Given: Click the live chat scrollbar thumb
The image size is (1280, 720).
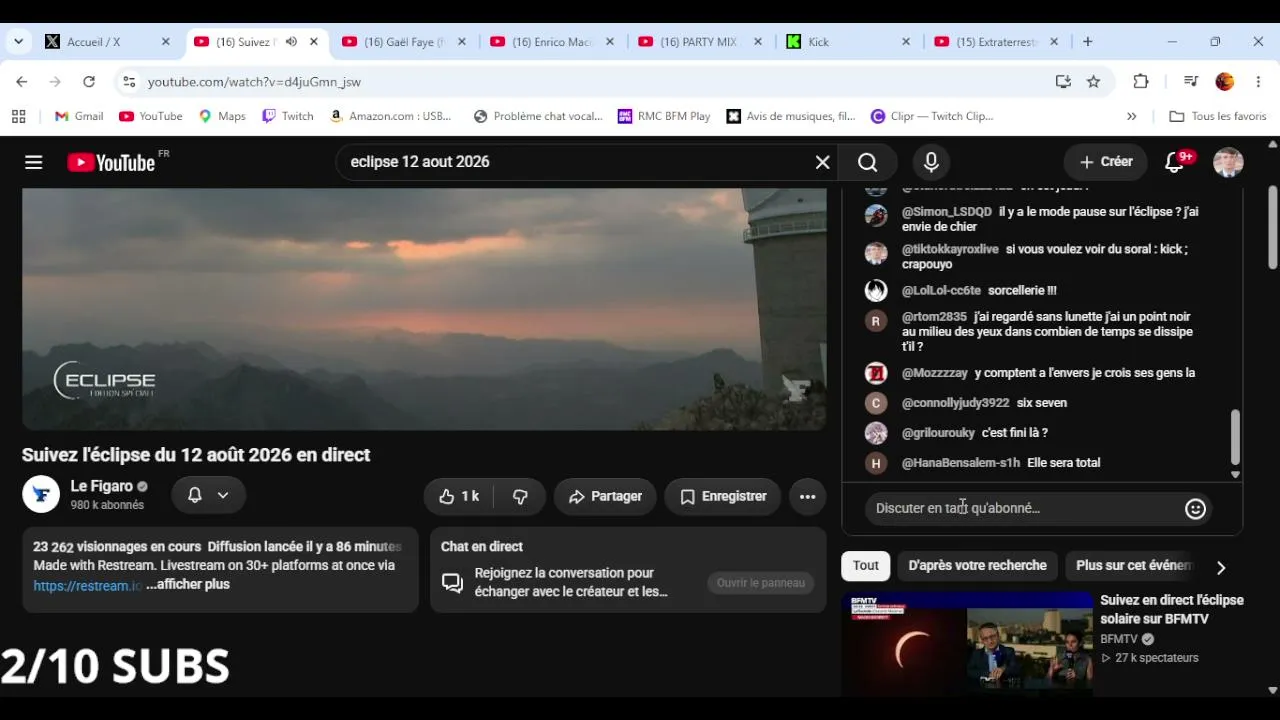Looking at the screenshot, I should tap(1235, 436).
